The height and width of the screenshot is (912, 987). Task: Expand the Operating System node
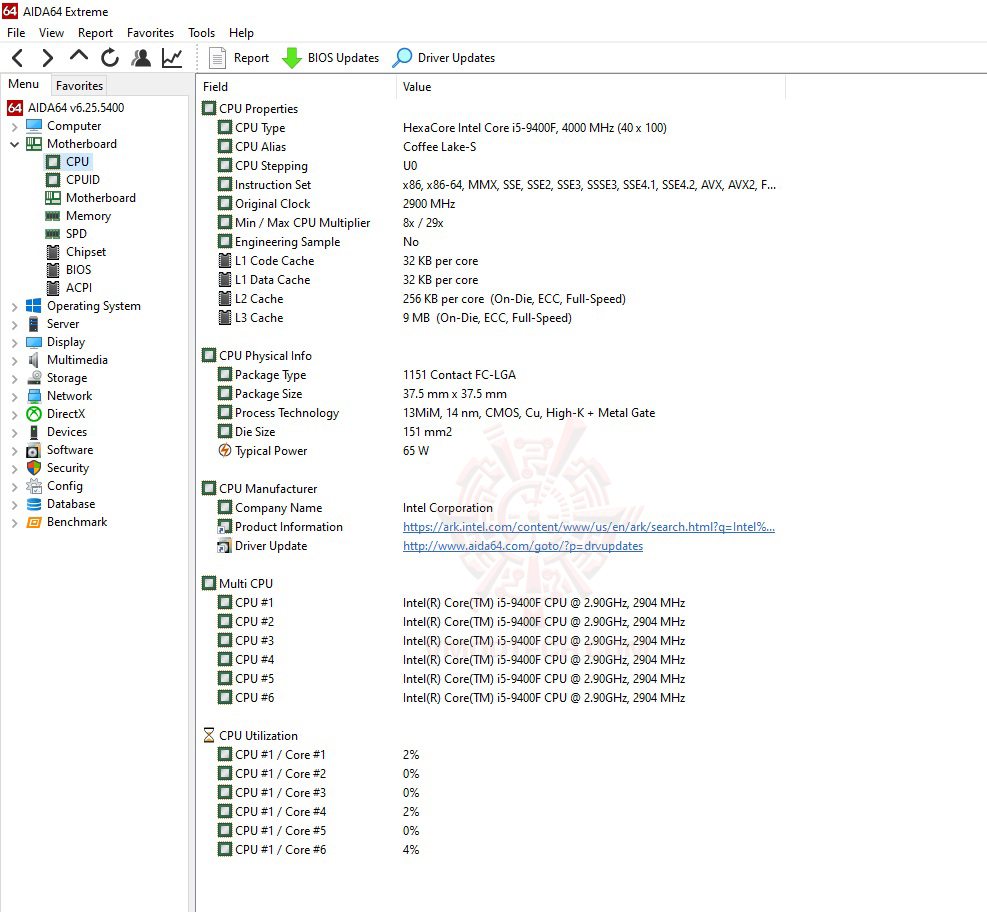tap(14, 307)
